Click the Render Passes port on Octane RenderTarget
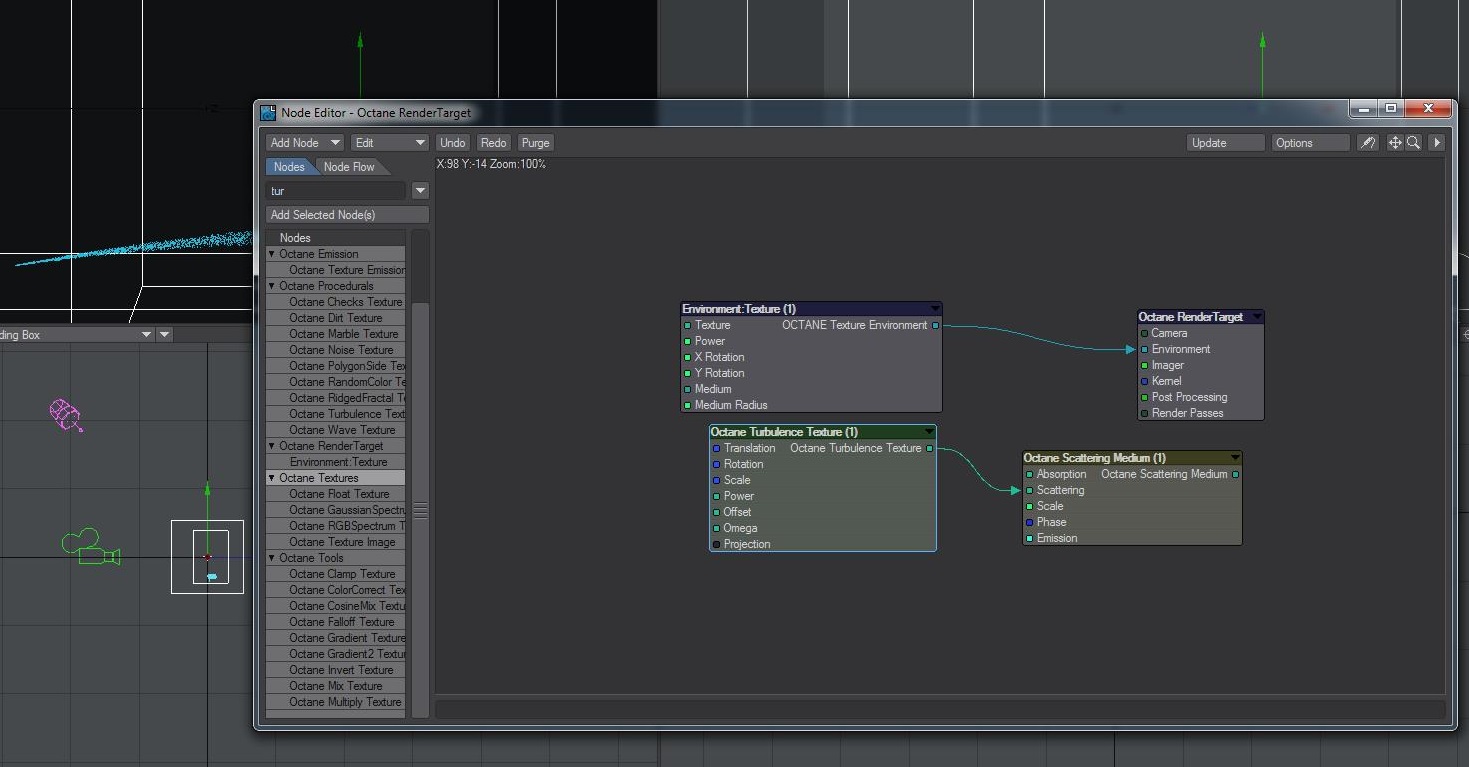Viewport: 1469px width, 767px height. (x=1144, y=413)
